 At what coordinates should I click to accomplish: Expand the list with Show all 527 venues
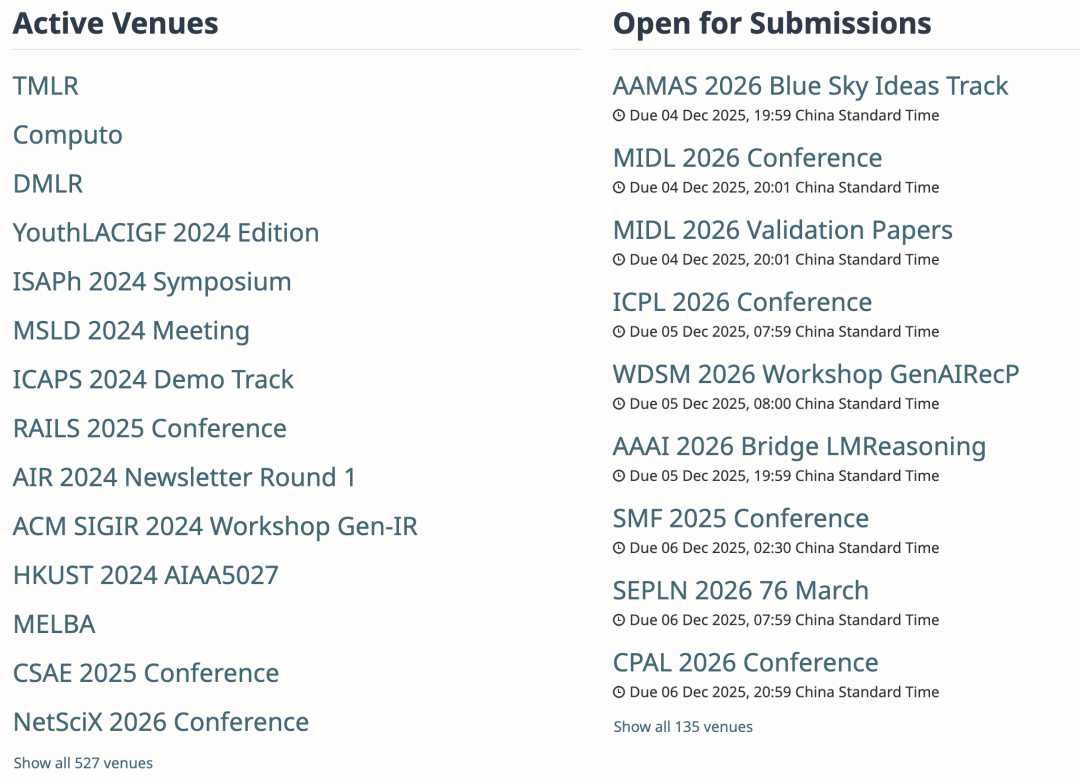pyautogui.click(x=83, y=763)
